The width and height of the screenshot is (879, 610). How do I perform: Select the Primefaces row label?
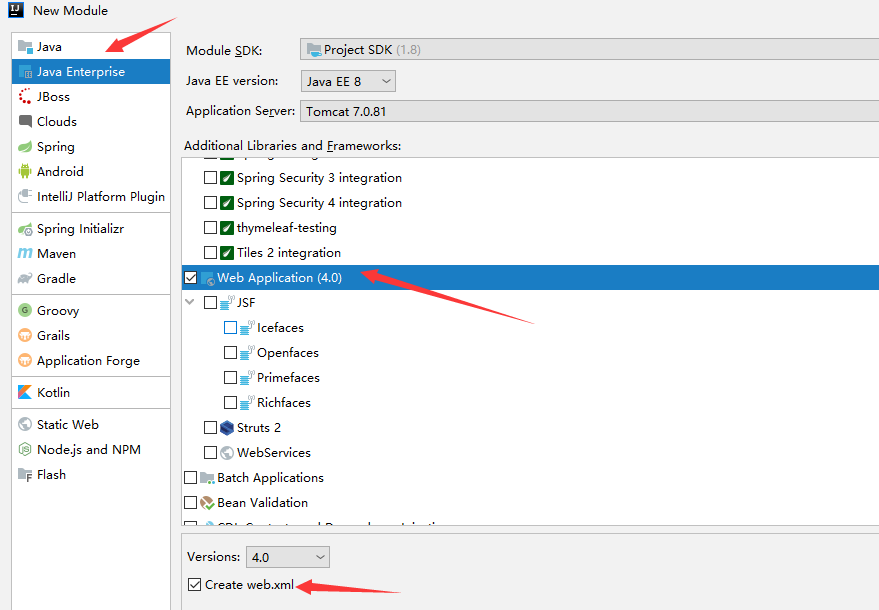[x=288, y=377]
